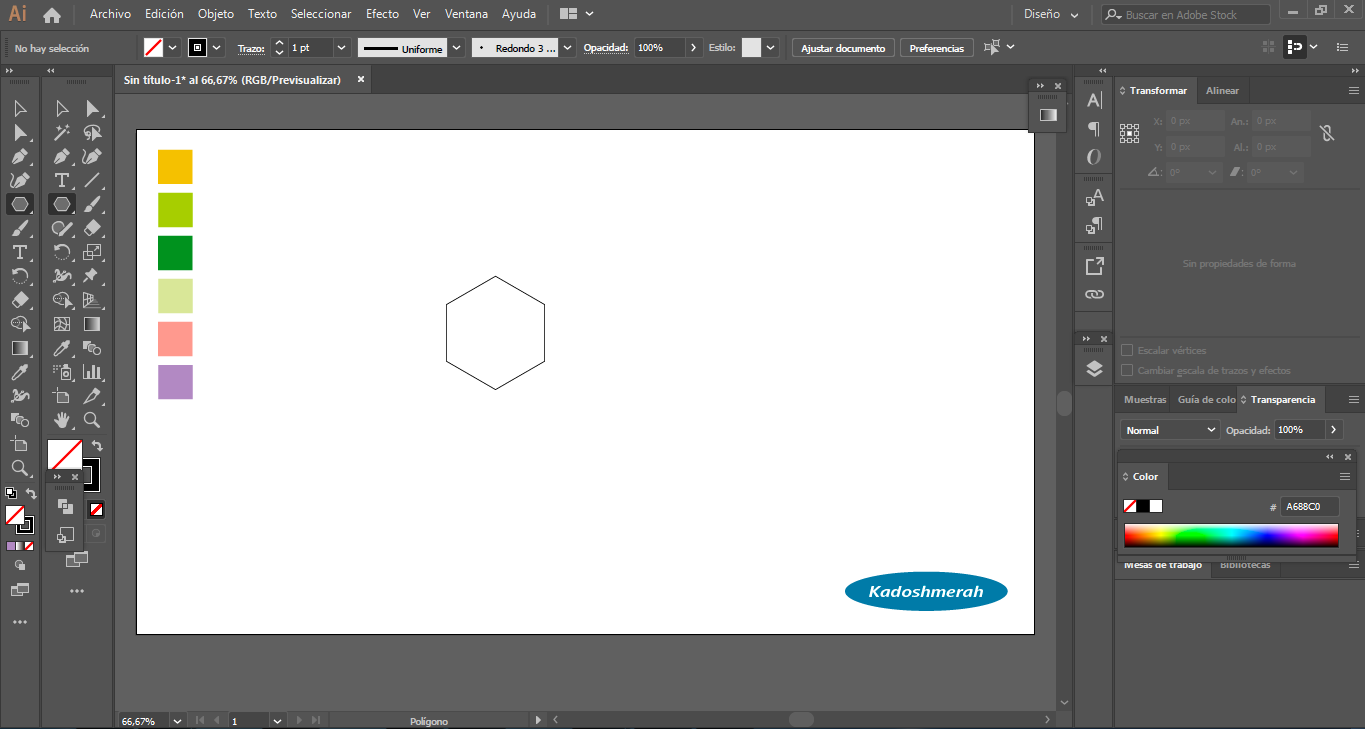1365x729 pixels.
Task: Open the Normal blending mode dropdown
Action: [1169, 430]
